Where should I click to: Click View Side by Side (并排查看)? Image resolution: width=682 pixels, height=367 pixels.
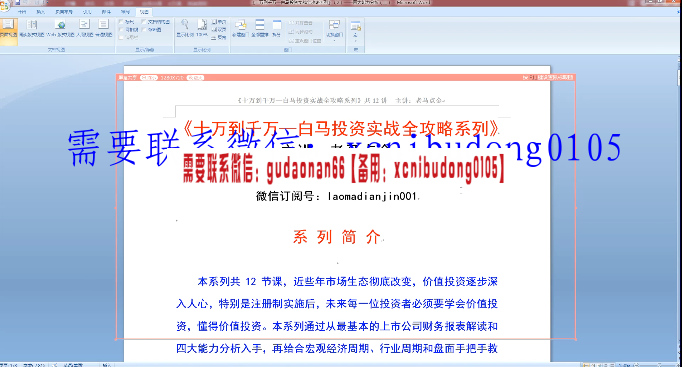301,23
